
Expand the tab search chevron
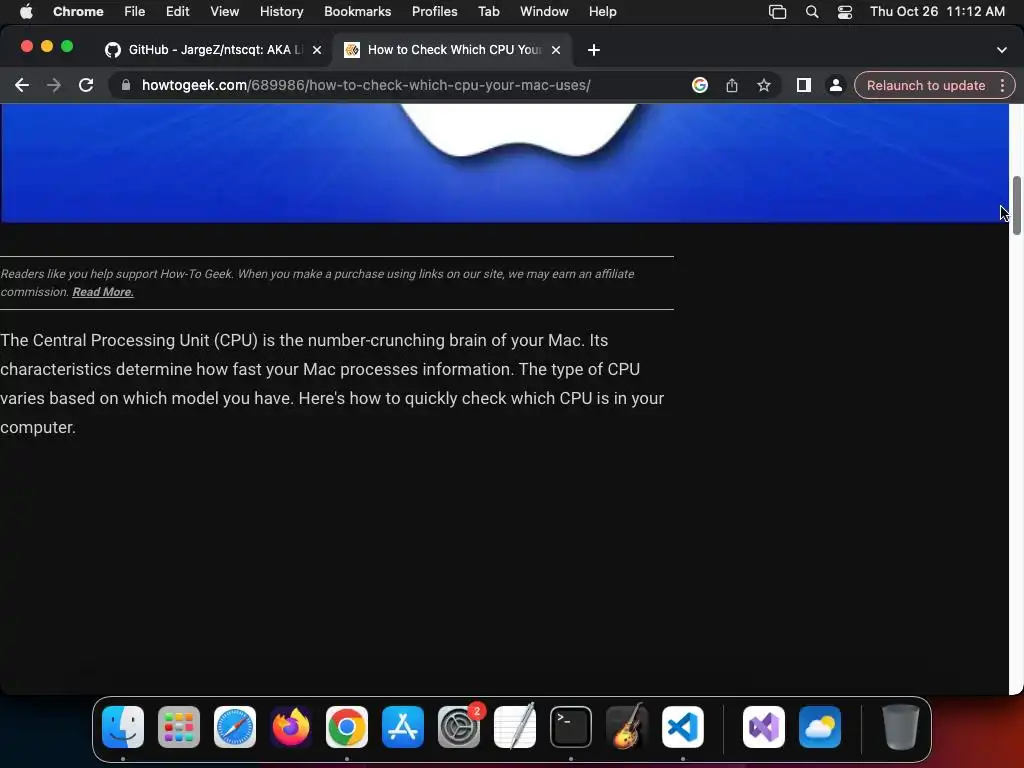pos(1001,50)
